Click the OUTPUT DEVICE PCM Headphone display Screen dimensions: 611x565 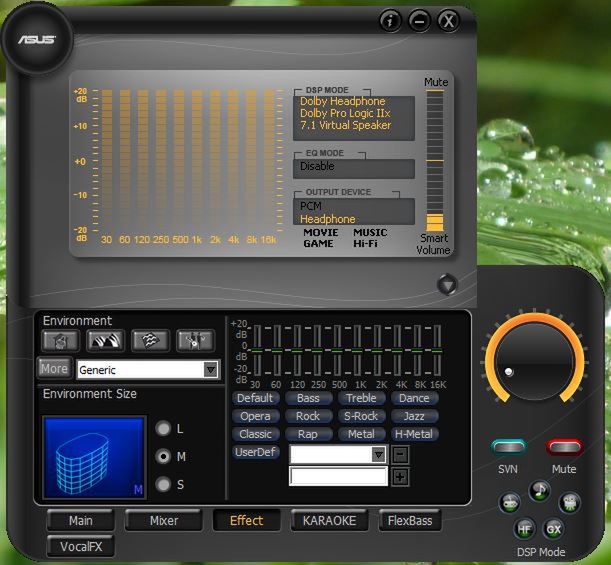354,212
